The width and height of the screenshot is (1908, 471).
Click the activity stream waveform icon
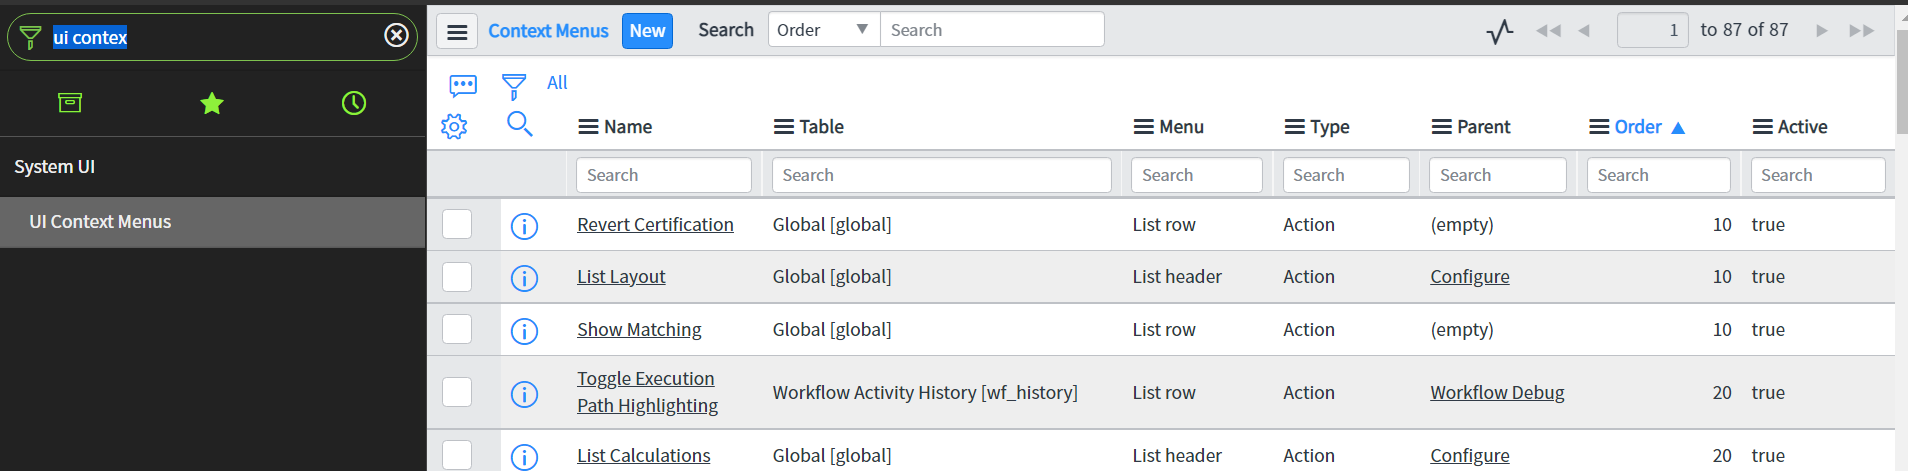pos(1500,31)
